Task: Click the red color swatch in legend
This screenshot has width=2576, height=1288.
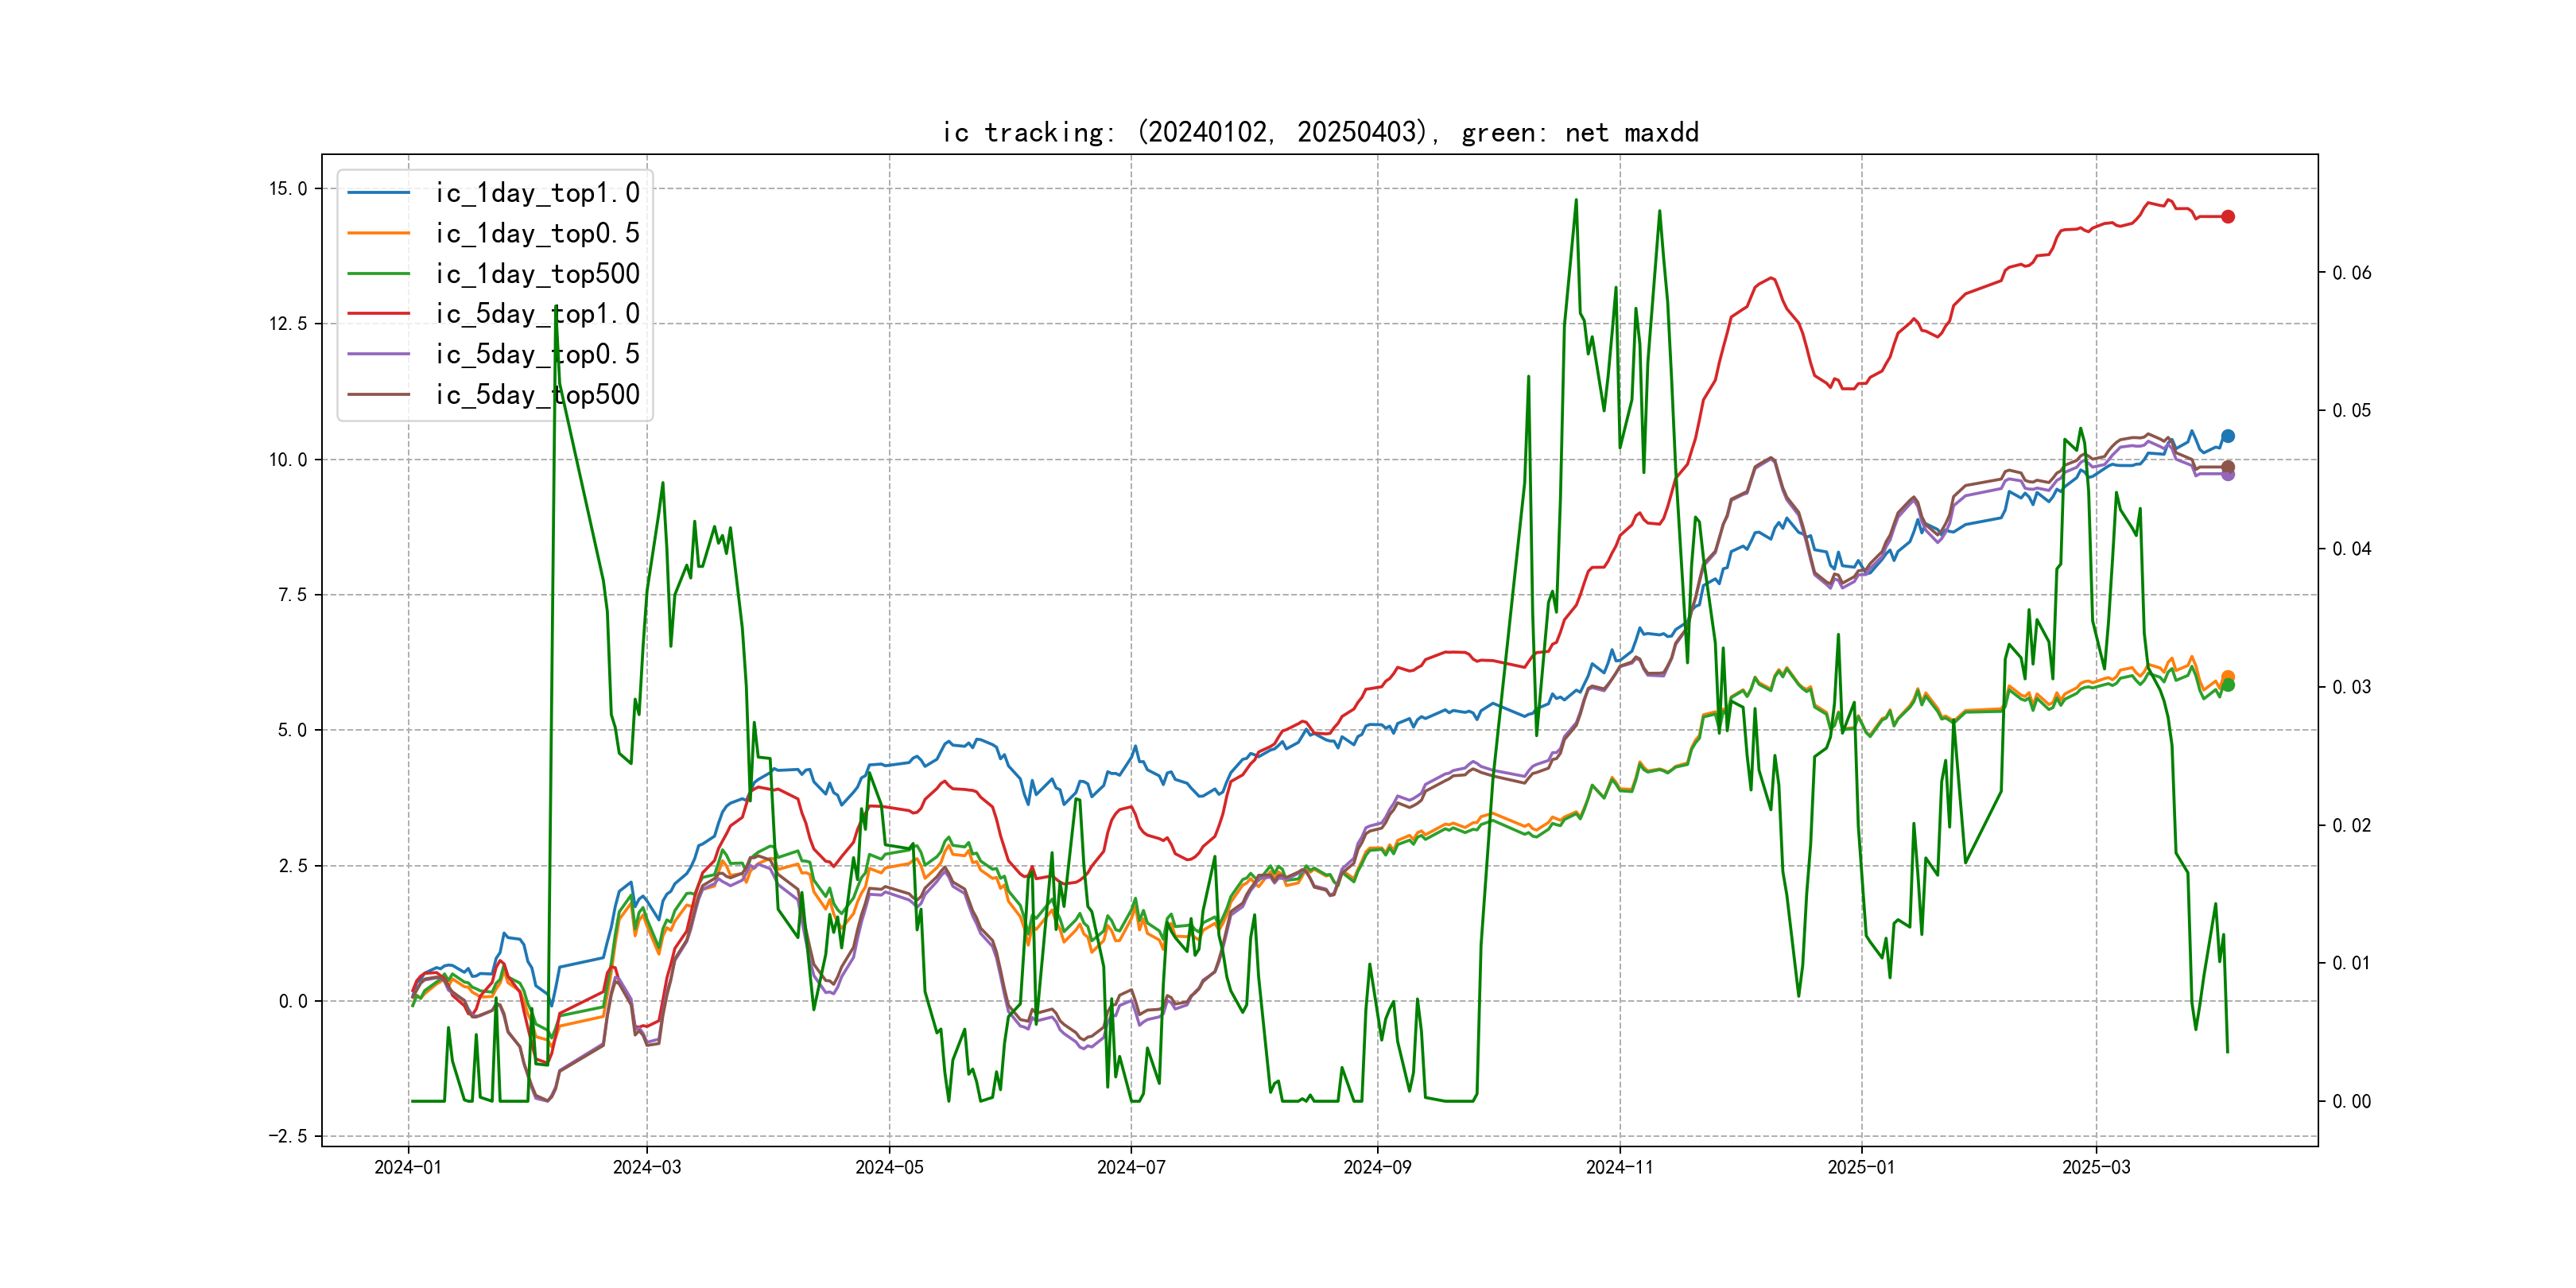Action: tap(378, 314)
